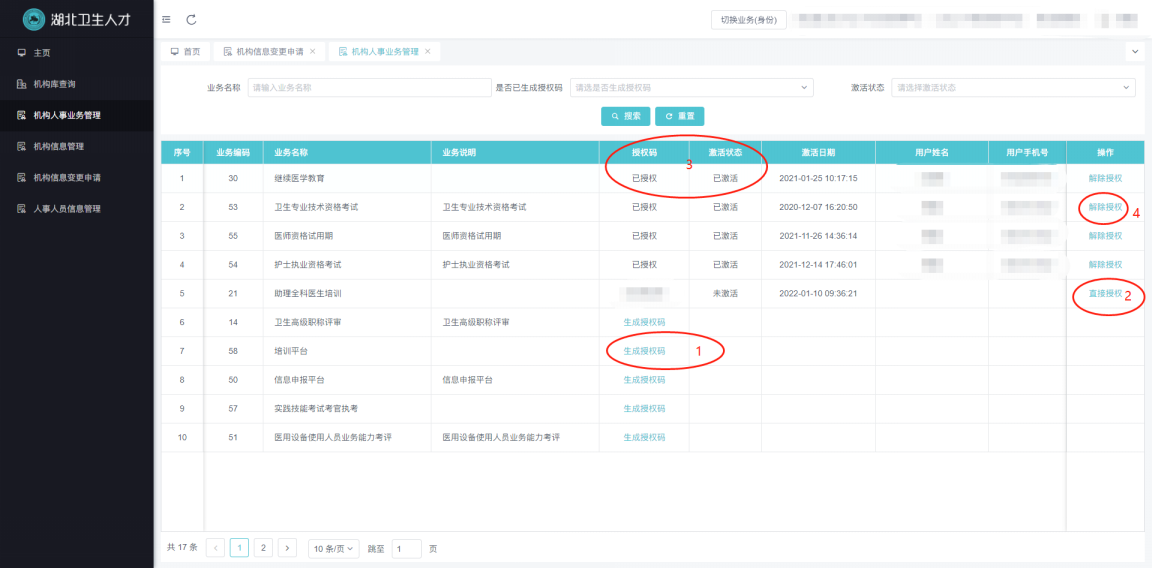
Task: Open 人事人员信息管理 in the sidebar
Action: 66,209
